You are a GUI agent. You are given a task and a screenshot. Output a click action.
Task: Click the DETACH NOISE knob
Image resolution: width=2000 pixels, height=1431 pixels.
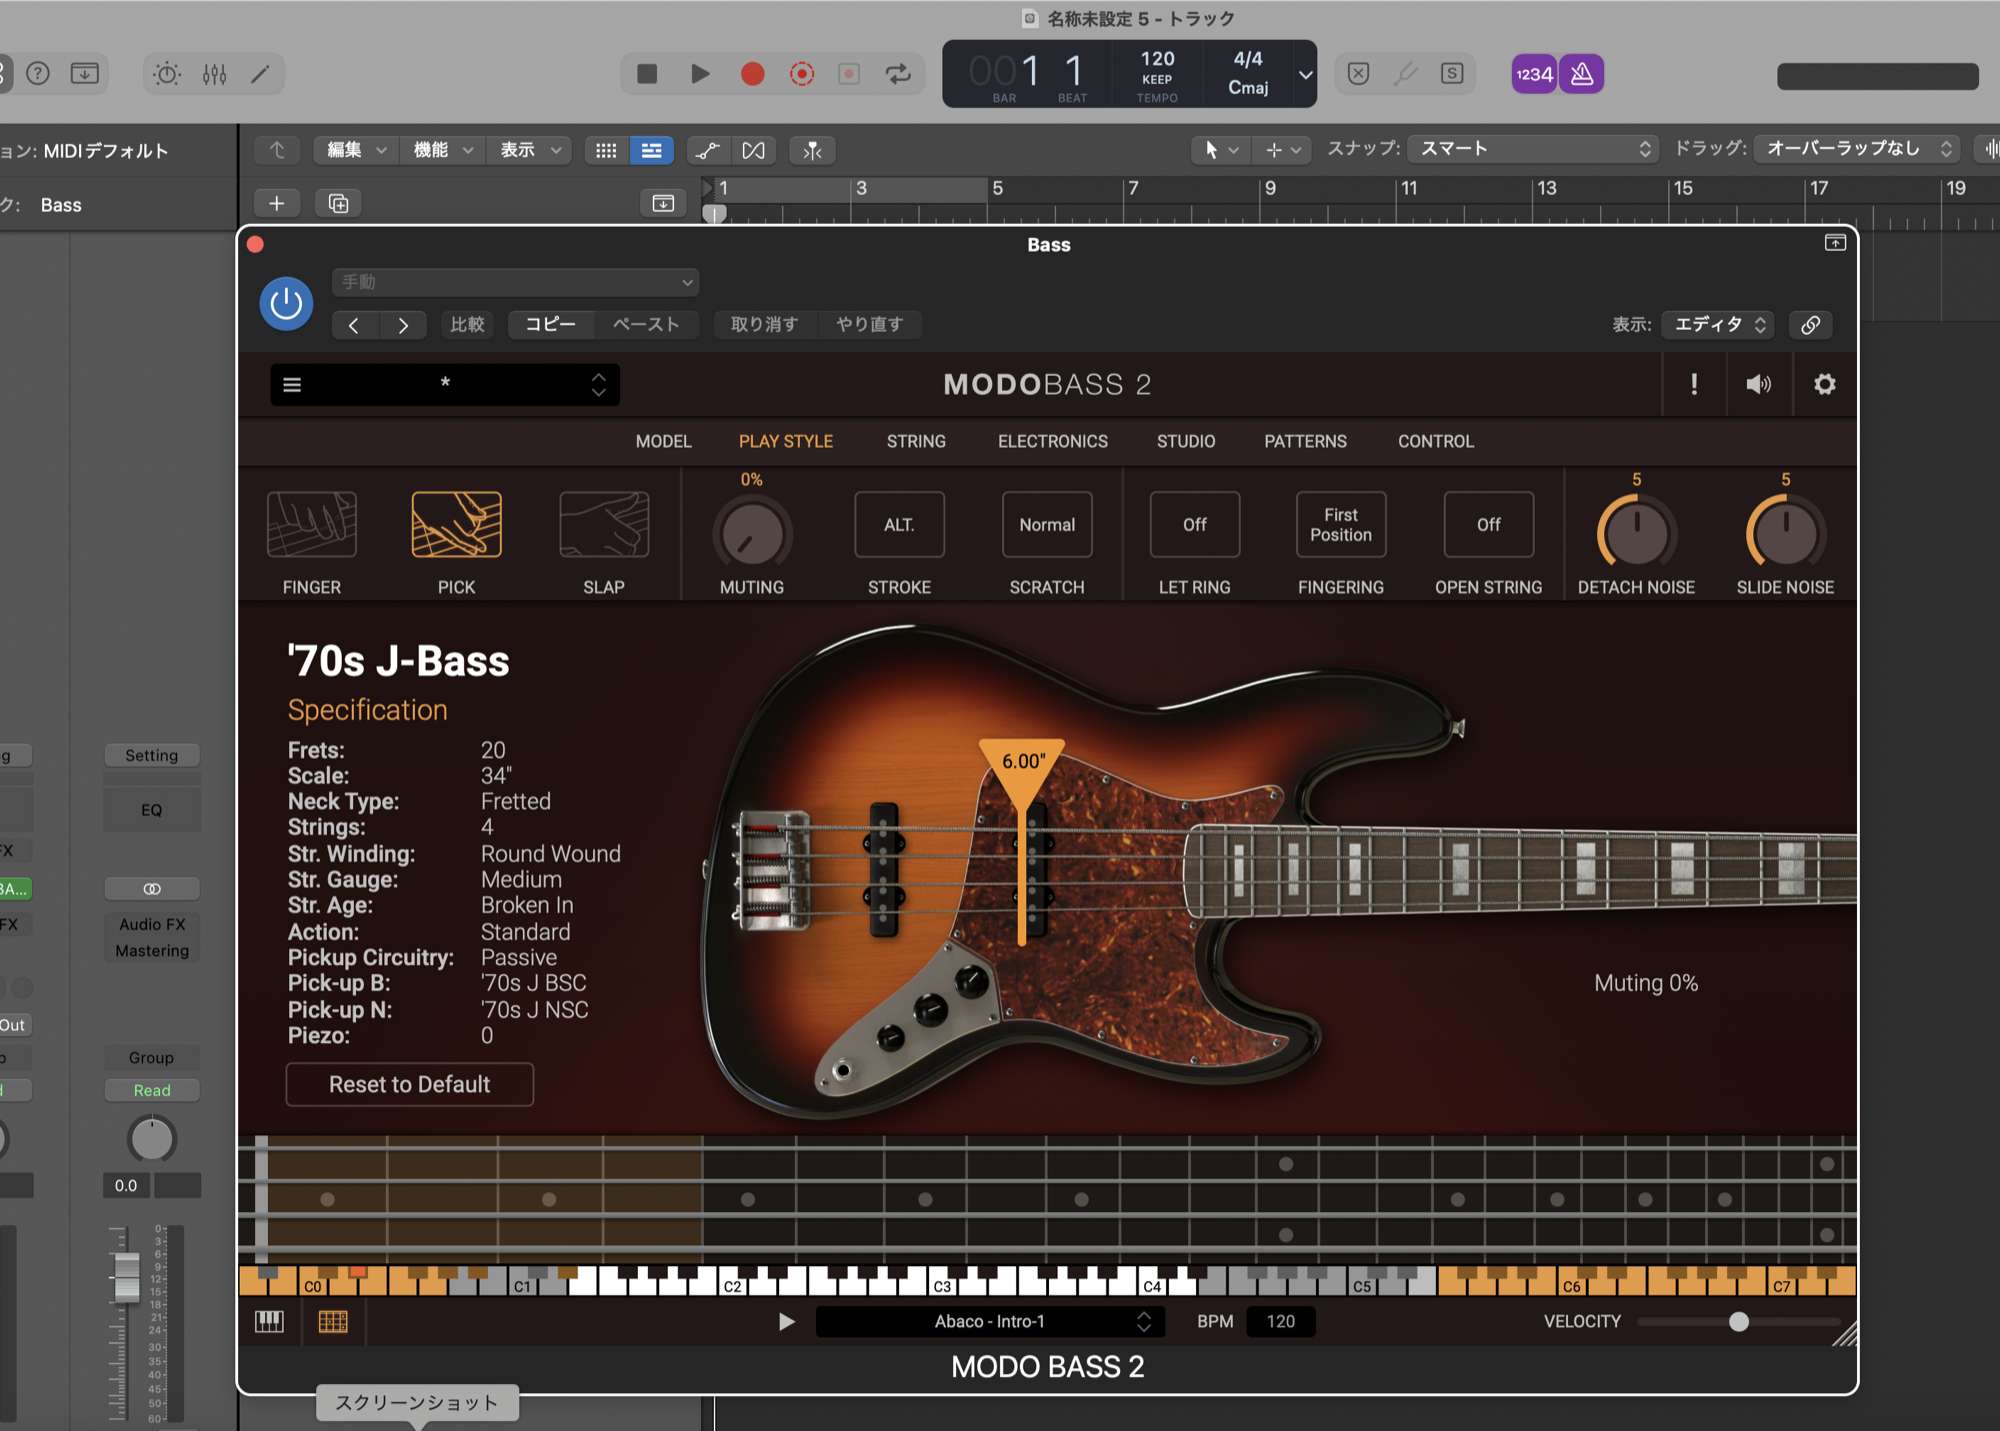coord(1636,535)
